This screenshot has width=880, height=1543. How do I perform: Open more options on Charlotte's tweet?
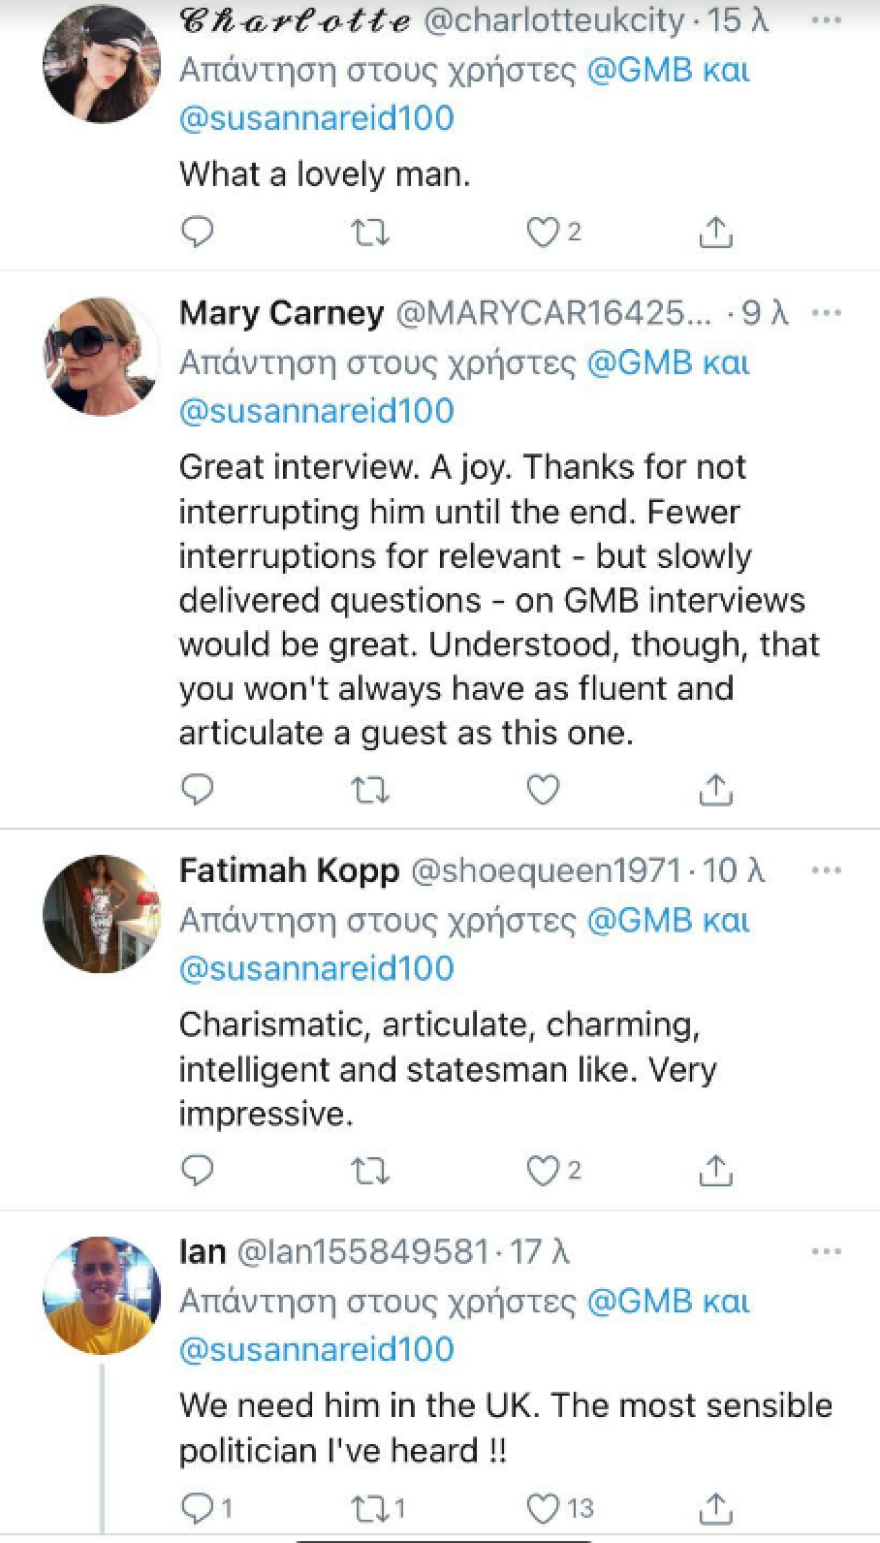[x=826, y=21]
